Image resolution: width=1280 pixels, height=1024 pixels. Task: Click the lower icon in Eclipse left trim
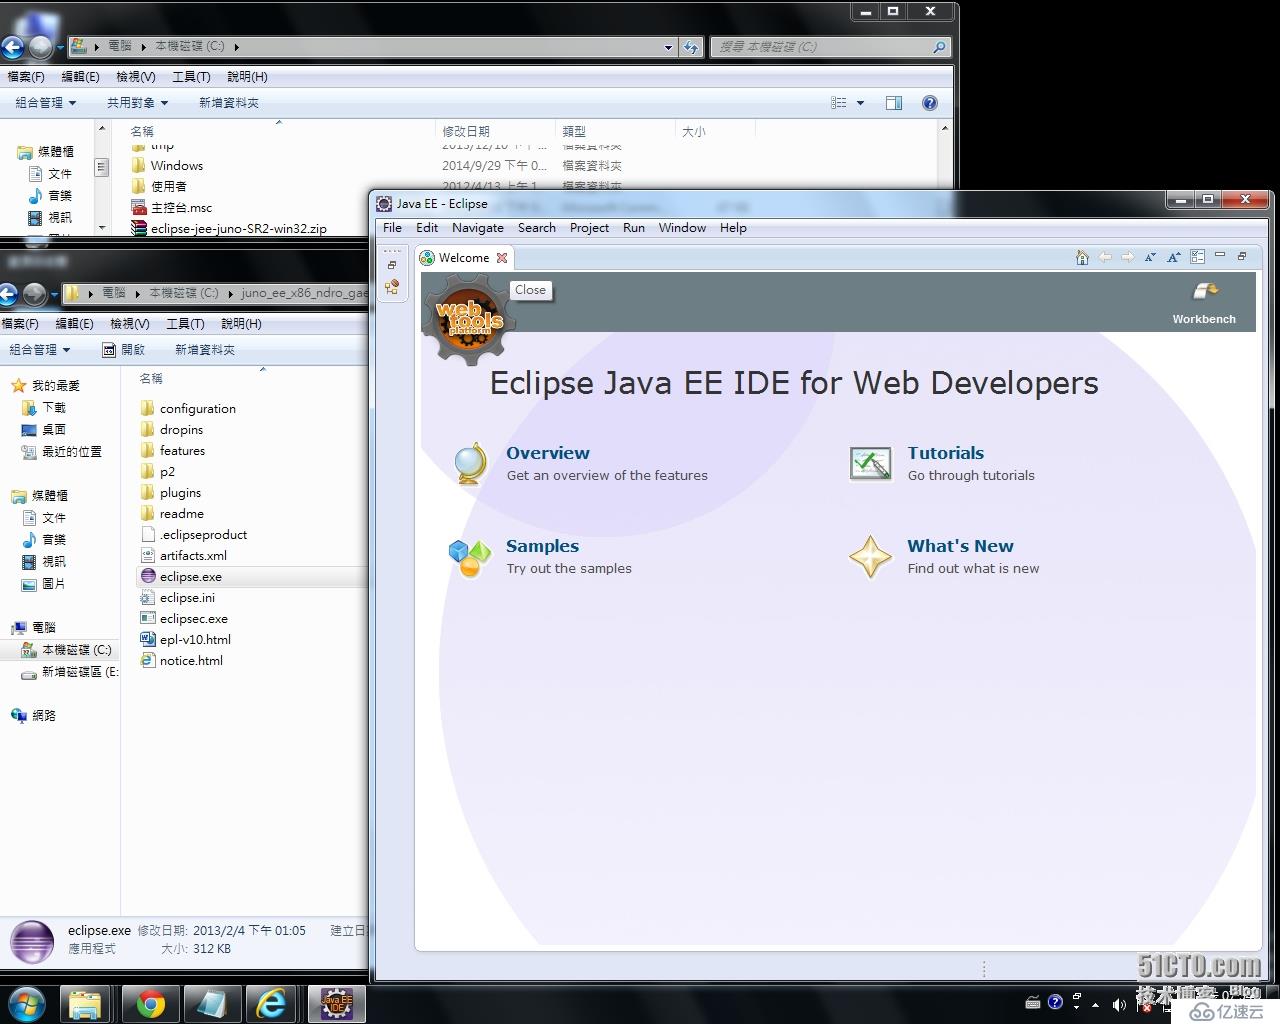(392, 287)
